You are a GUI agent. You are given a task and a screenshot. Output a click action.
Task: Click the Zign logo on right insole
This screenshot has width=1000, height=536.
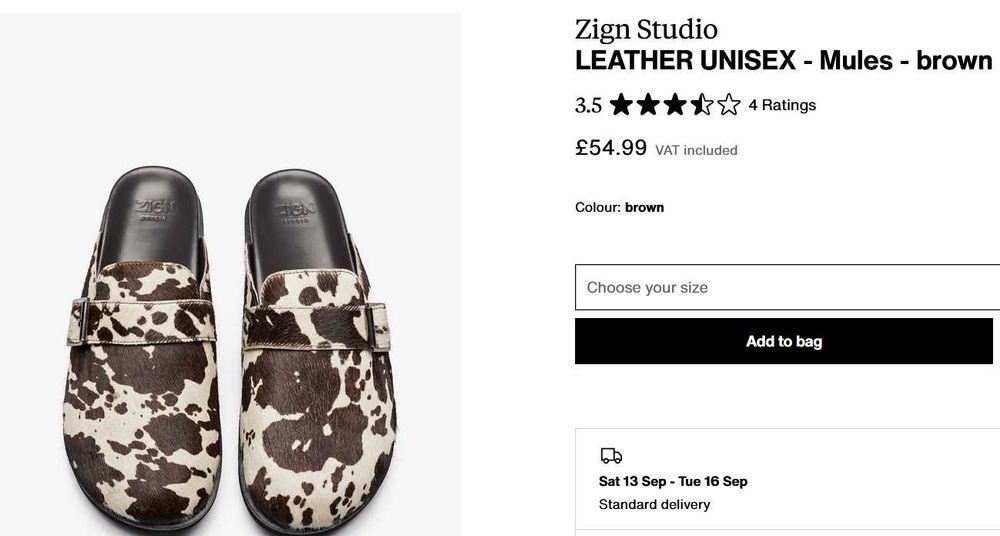(x=295, y=212)
